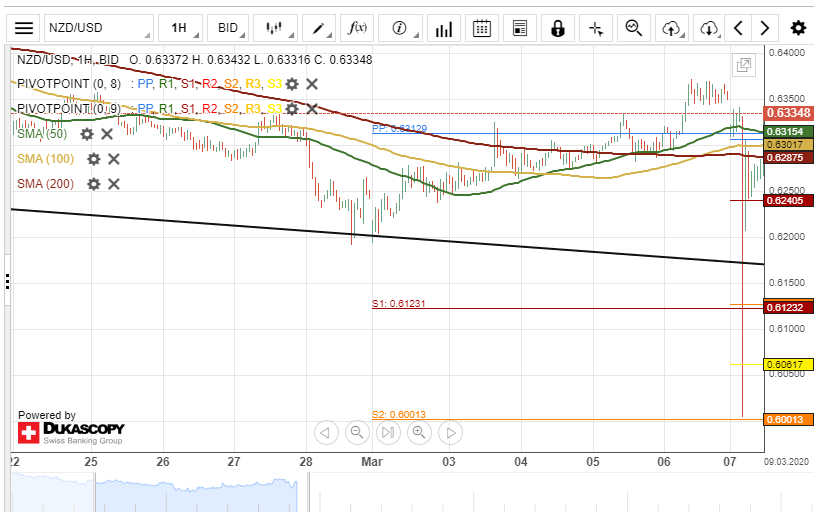Open the calendar date picker
The width and height of the screenshot is (818, 521).
coord(482,28)
